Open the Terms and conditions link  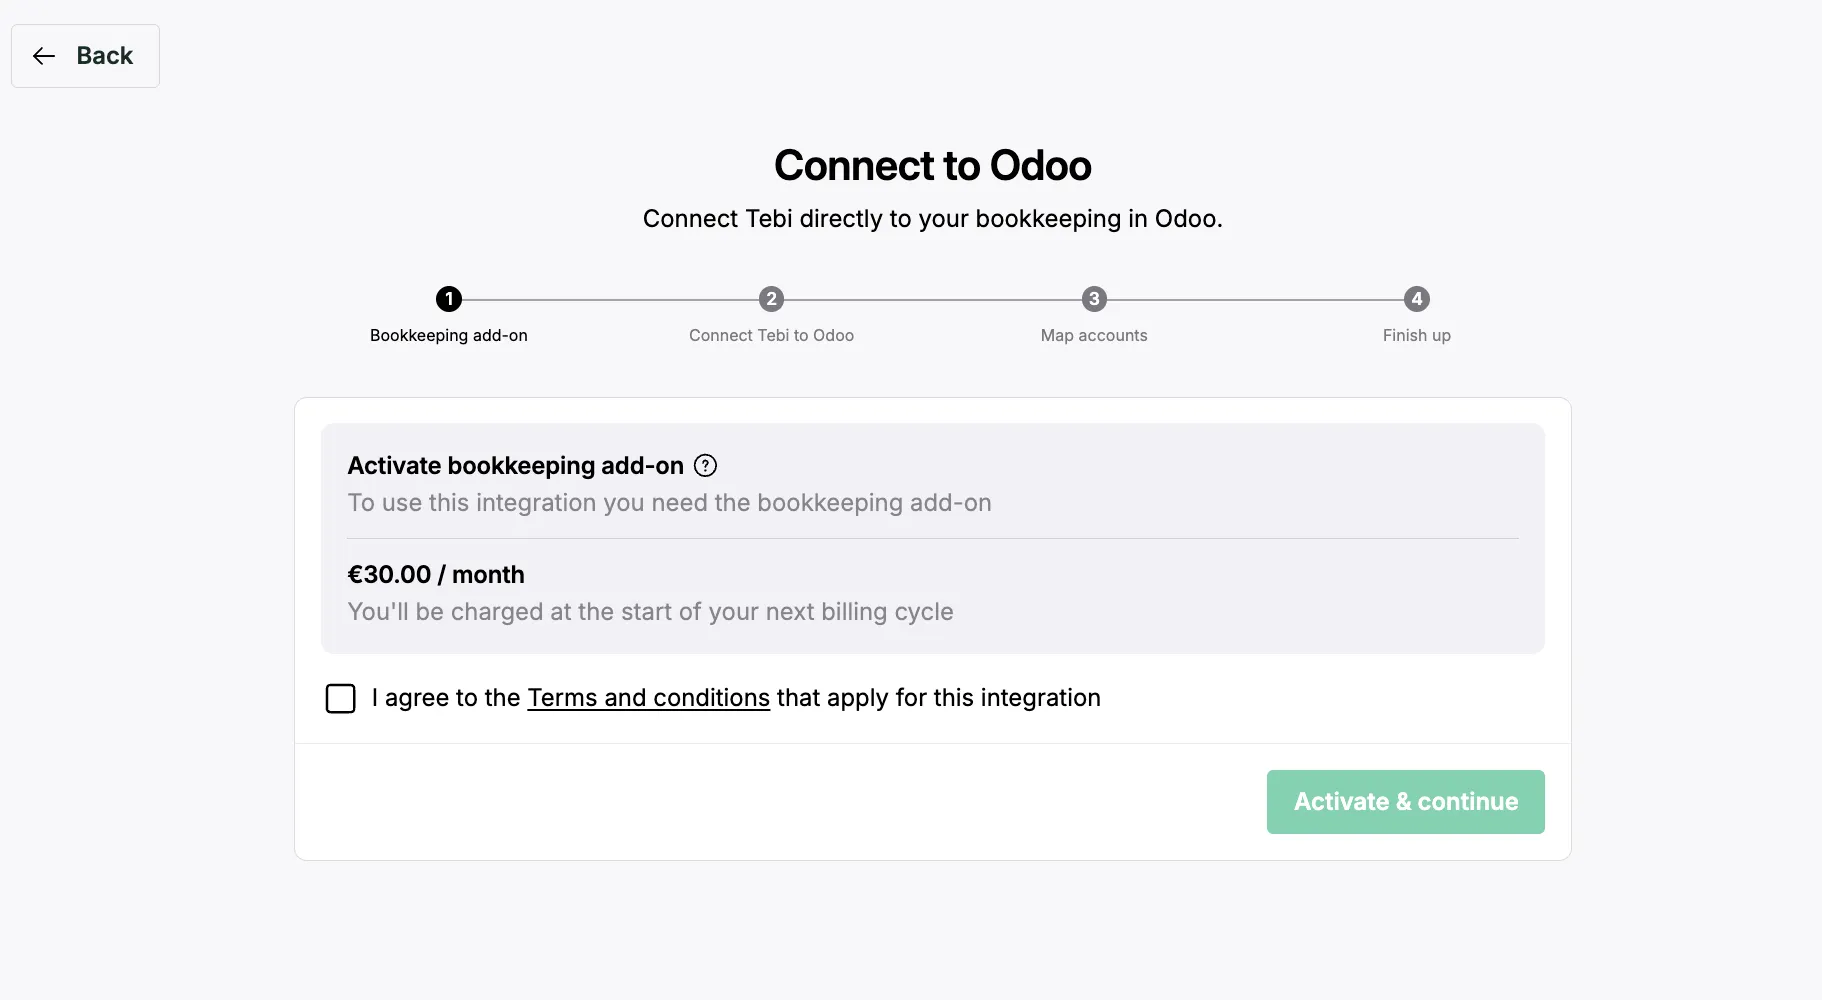click(x=648, y=698)
